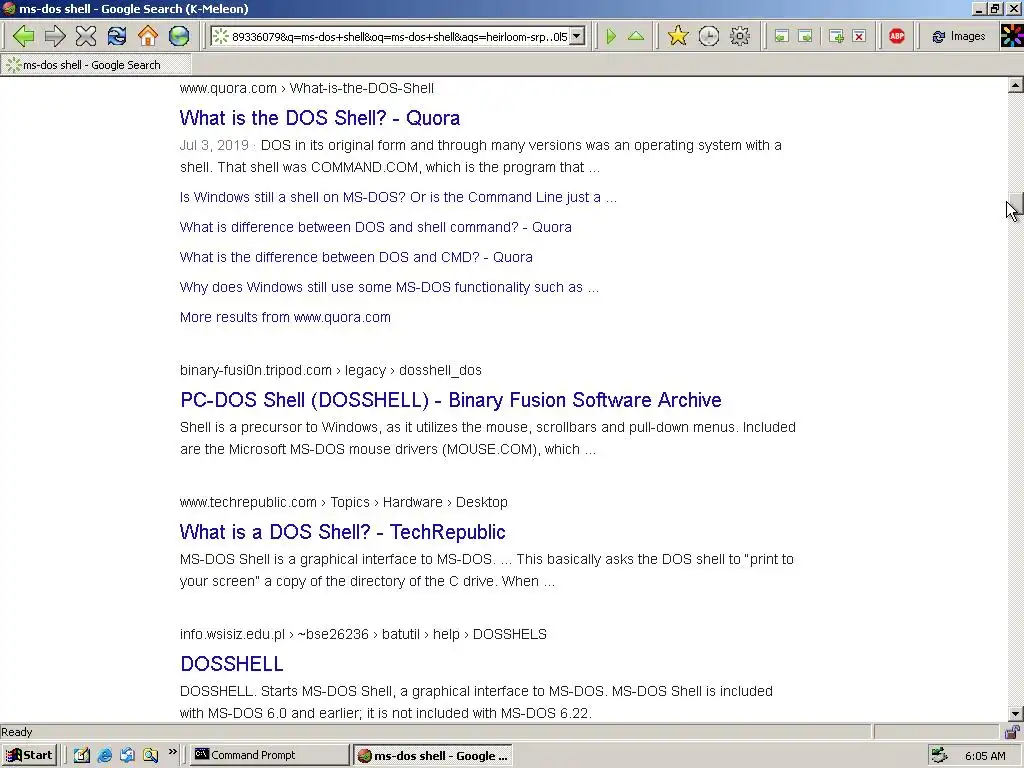Open history with the clock icon
The width and height of the screenshot is (1024, 768).
(709, 37)
